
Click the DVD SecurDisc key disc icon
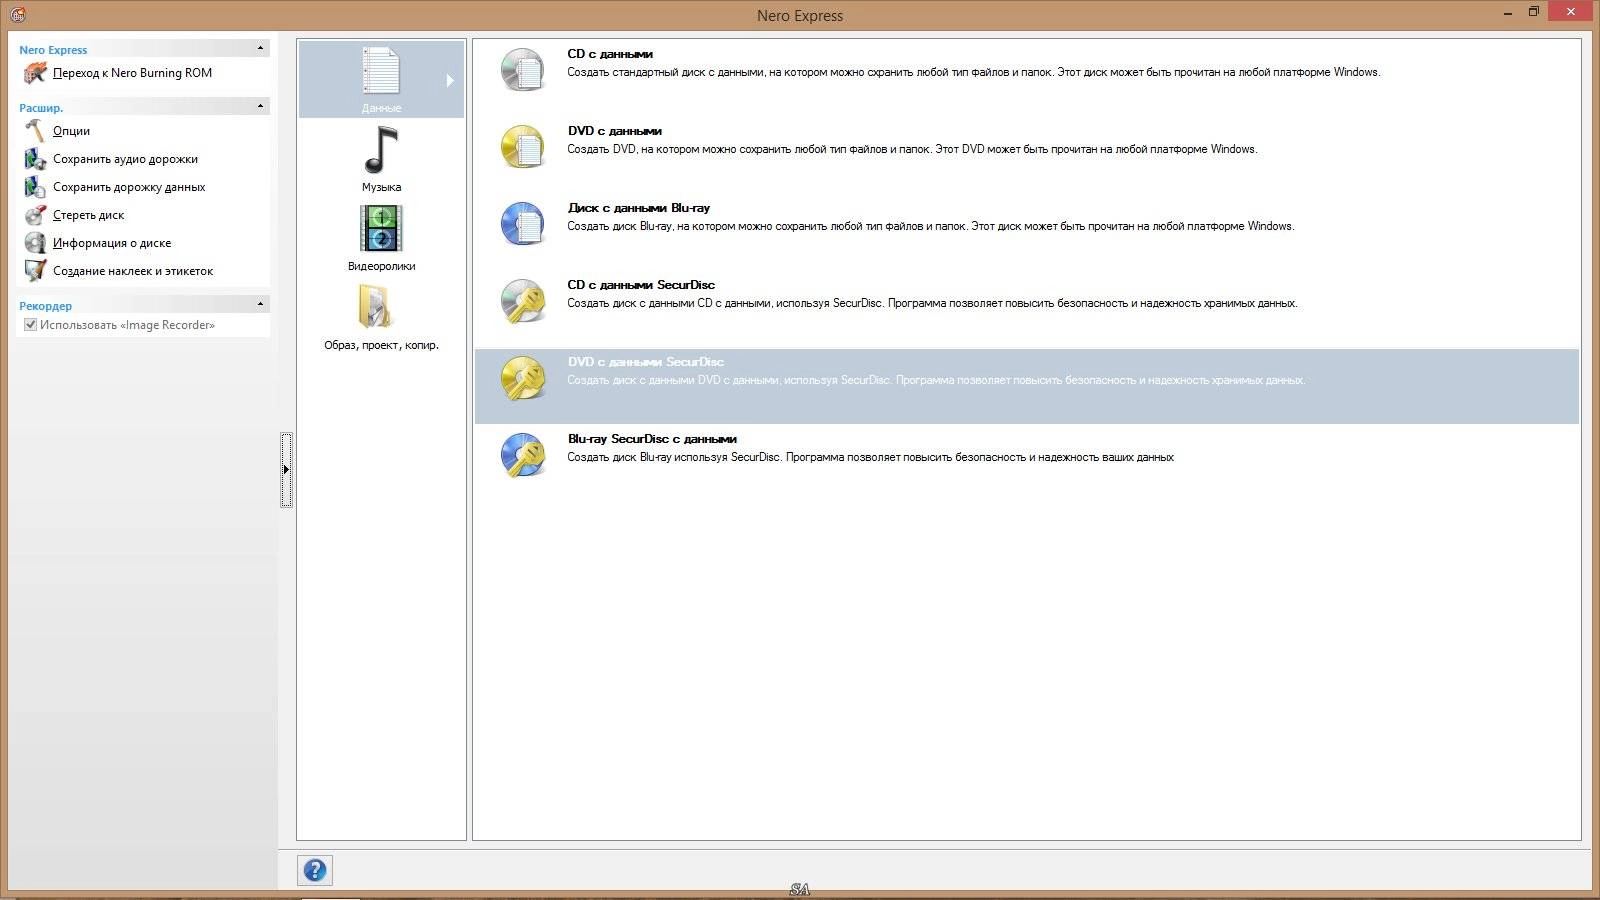coord(522,377)
